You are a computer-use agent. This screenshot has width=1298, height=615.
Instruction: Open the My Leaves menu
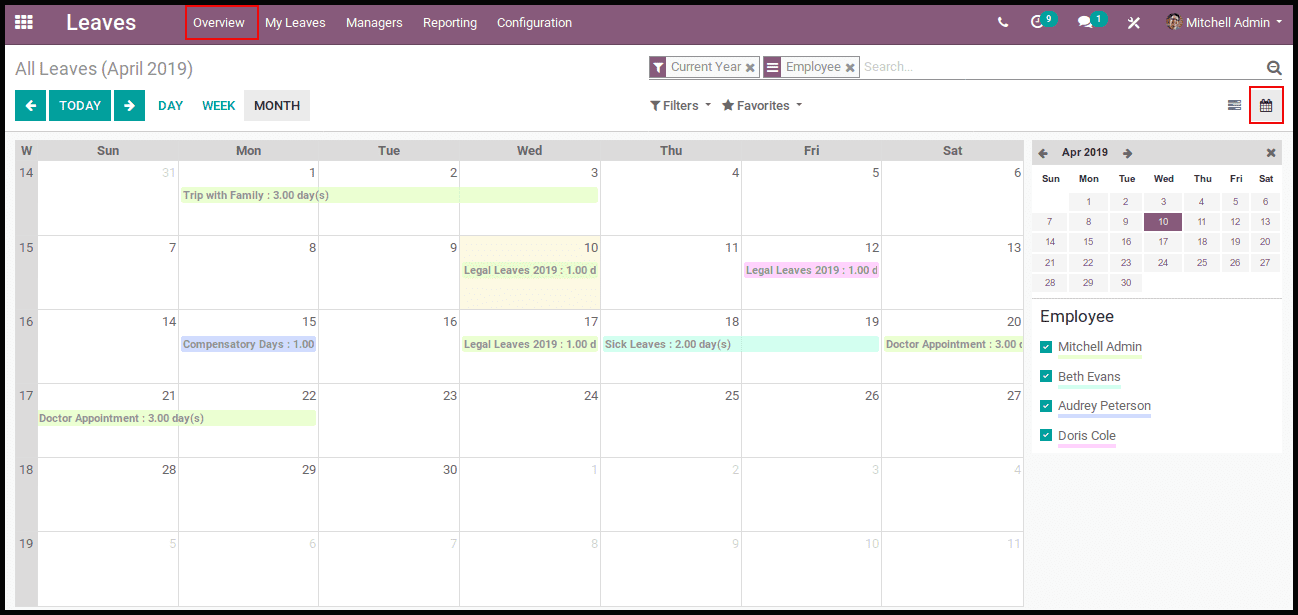(295, 22)
